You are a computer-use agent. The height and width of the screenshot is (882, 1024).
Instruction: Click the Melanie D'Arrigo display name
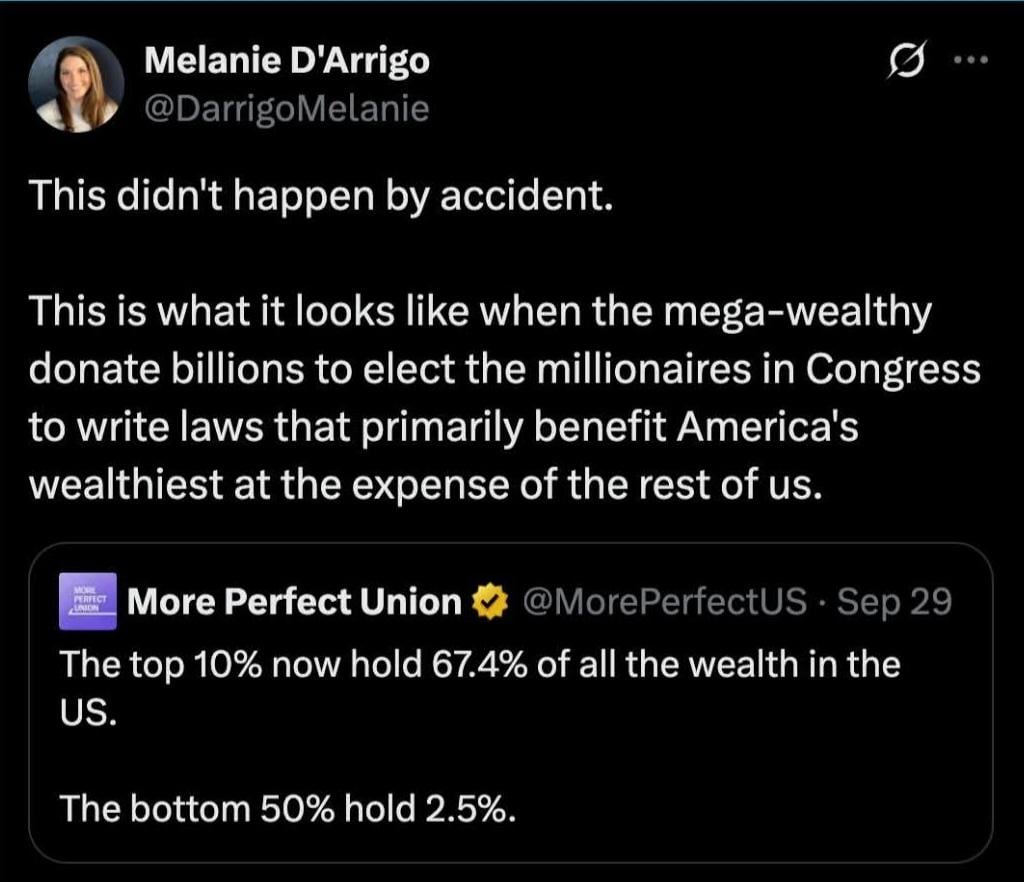pyautogui.click(x=287, y=62)
